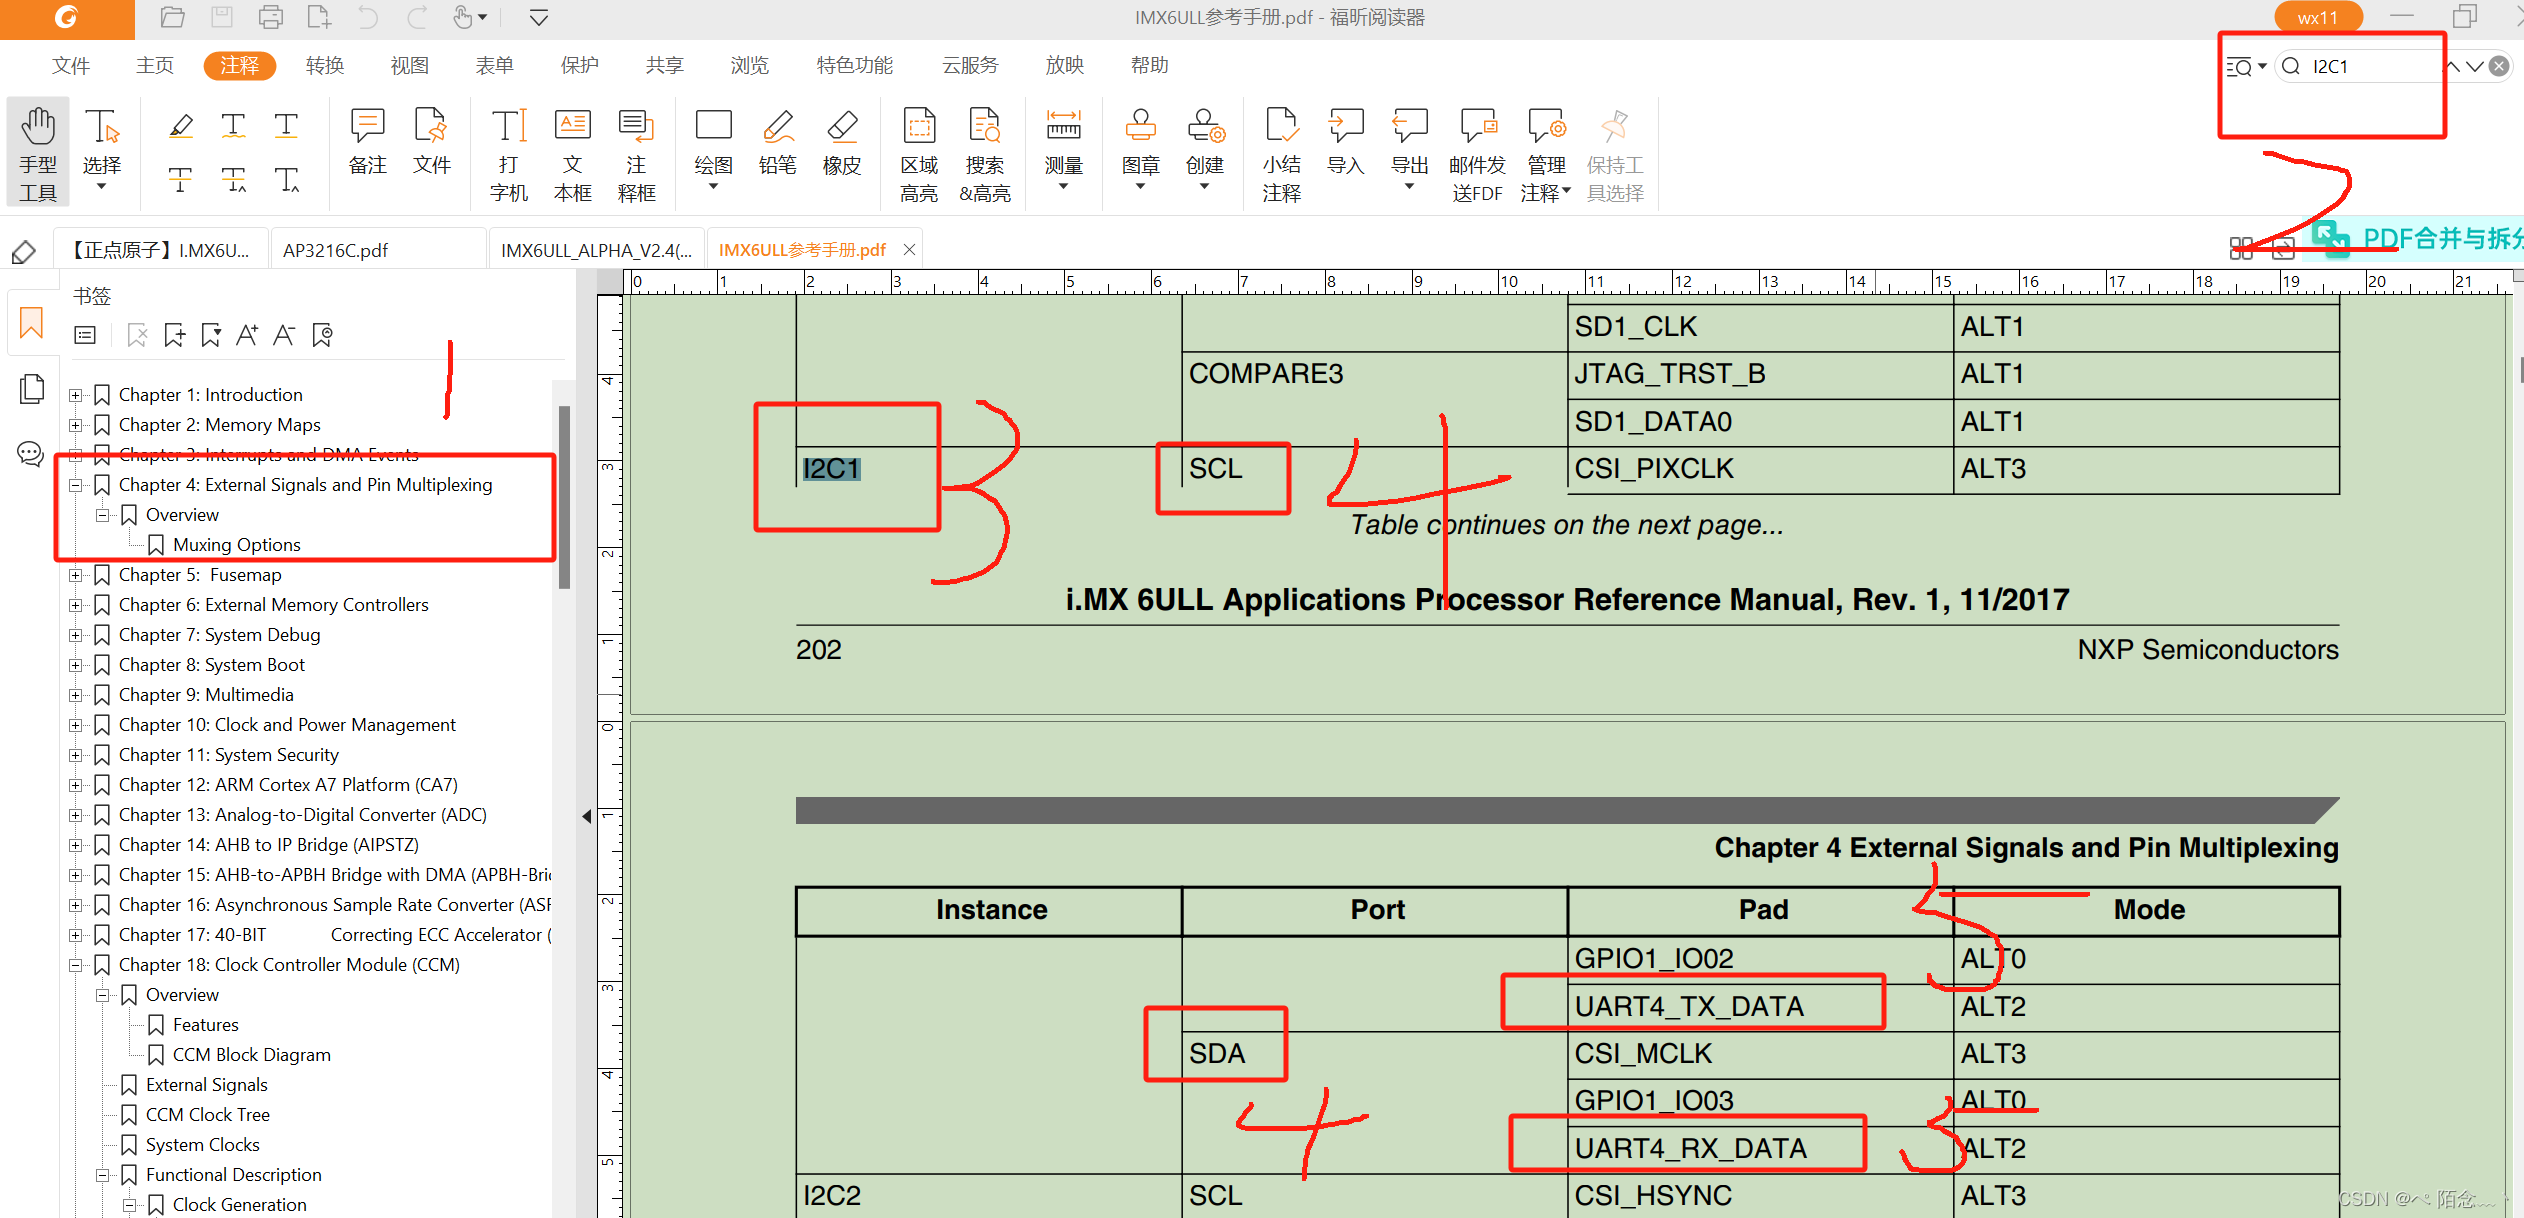Switch to the AP3216C.pdf document tab
Image resolution: width=2524 pixels, height=1218 pixels.
[336, 250]
